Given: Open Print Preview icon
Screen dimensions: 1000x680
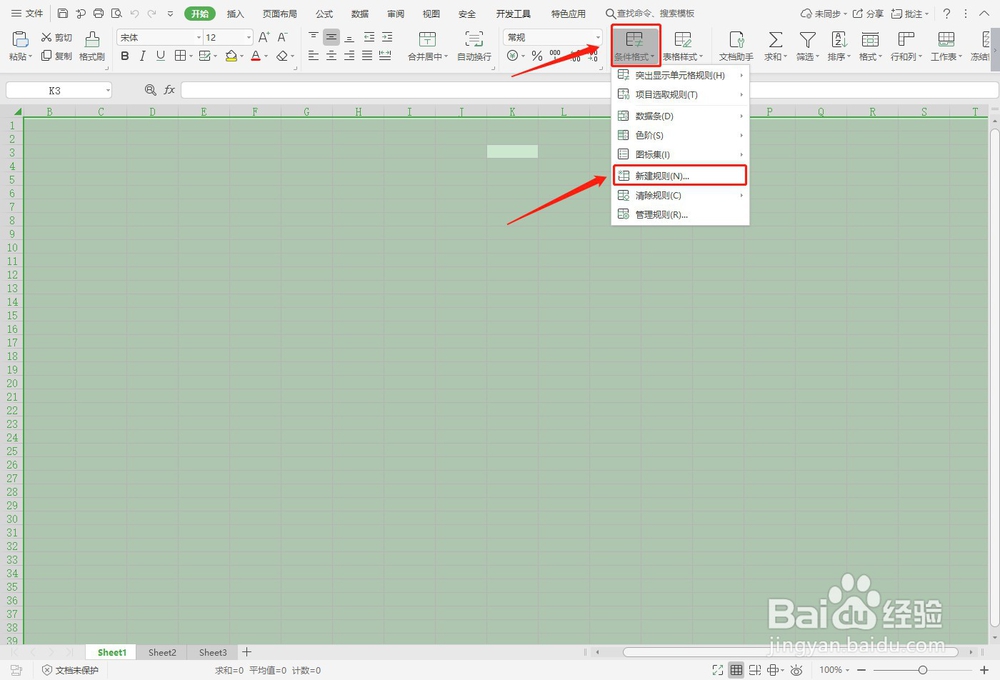Looking at the screenshot, I should 116,13.
